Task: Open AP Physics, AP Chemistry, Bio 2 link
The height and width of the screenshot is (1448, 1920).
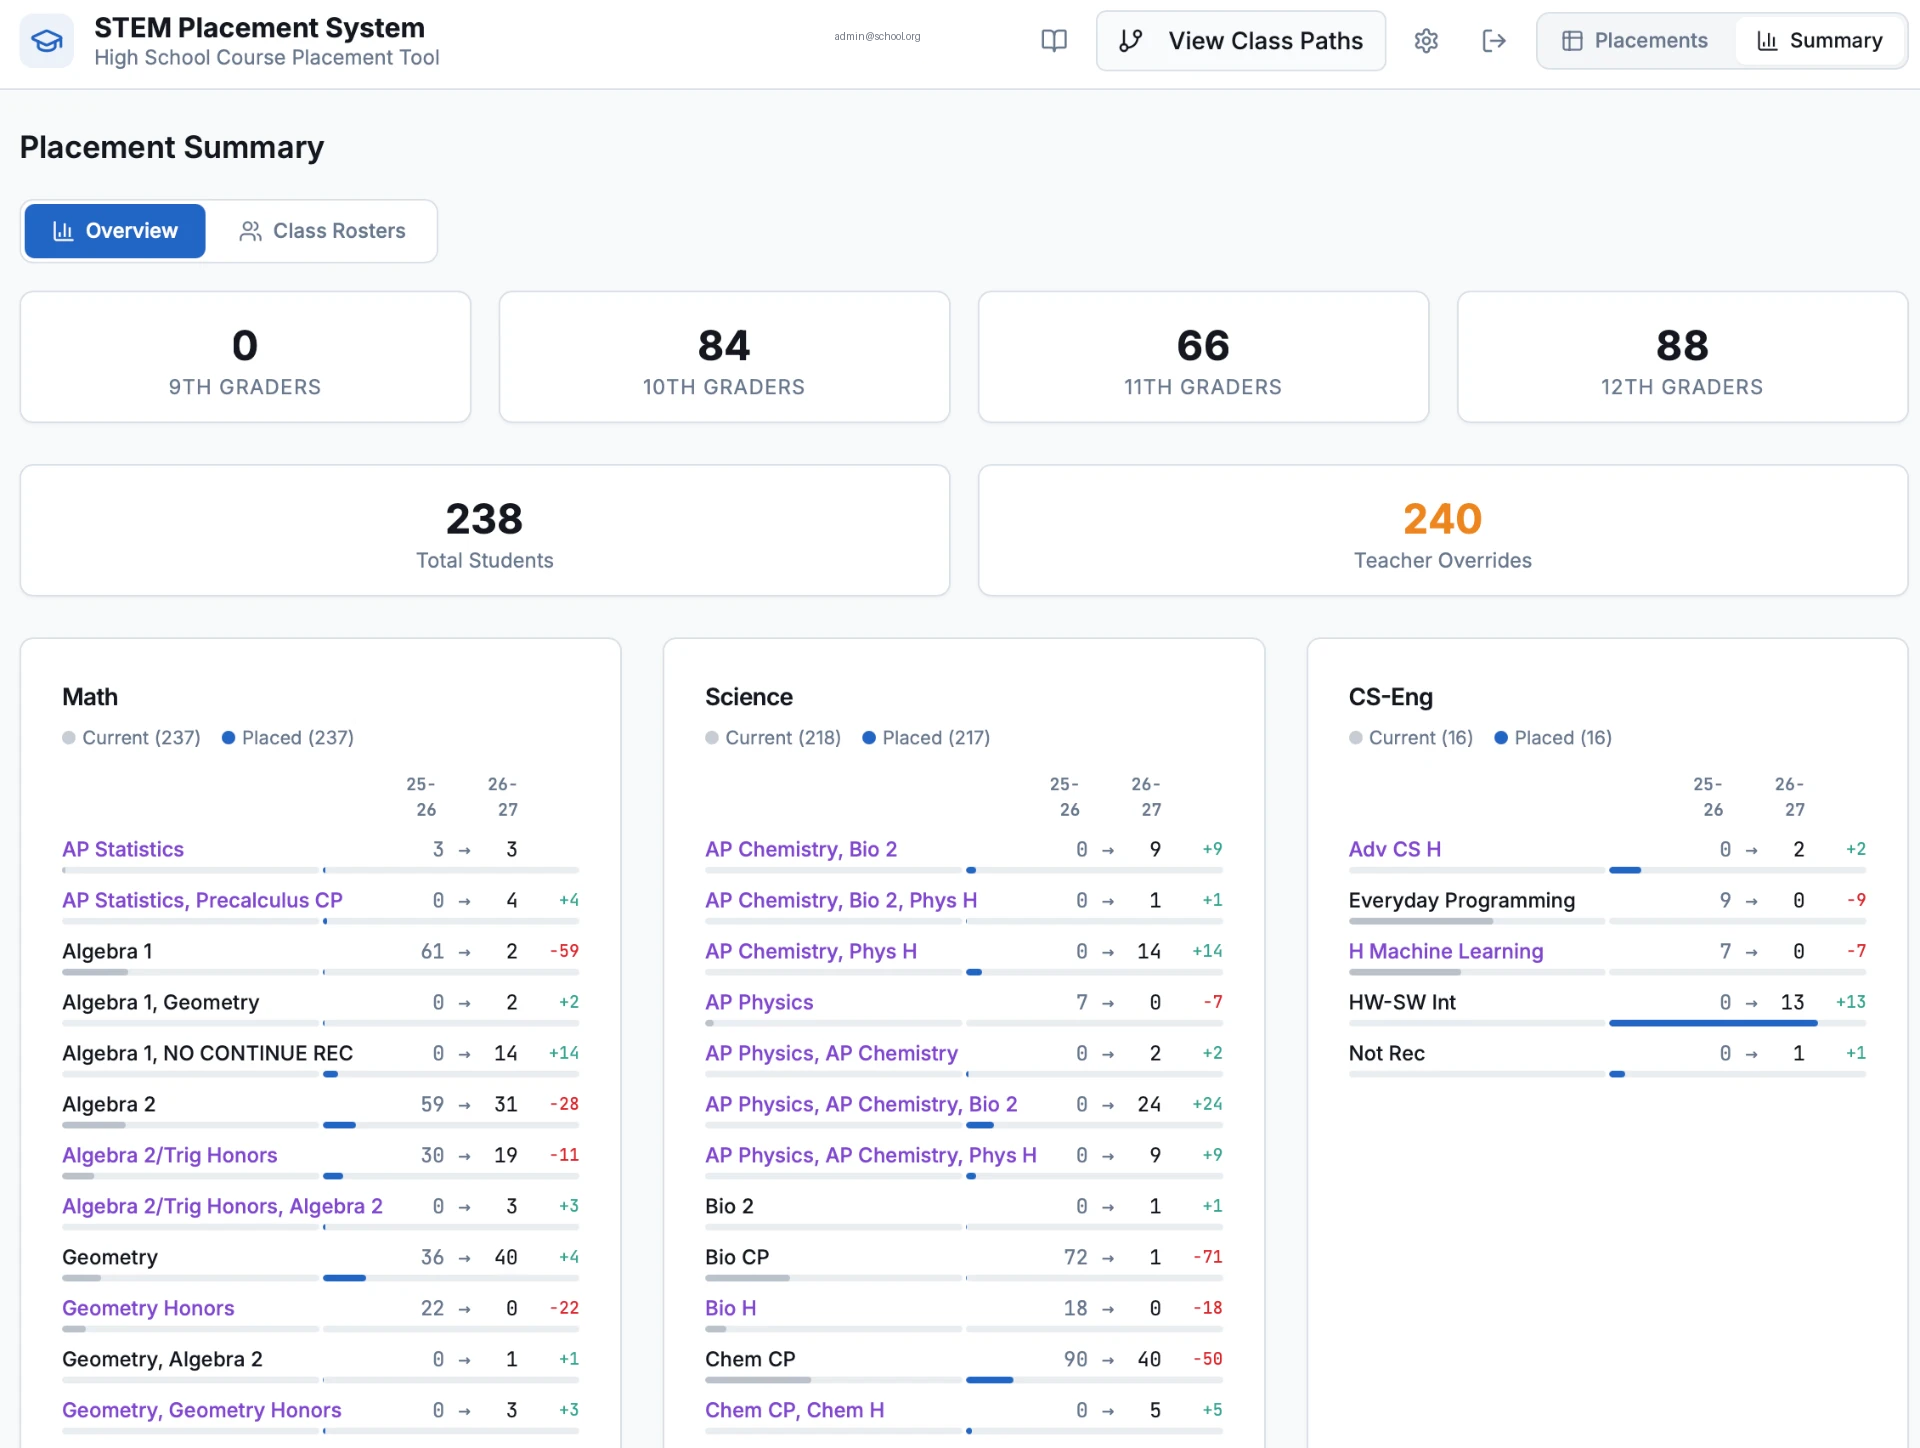Action: pos(861,1104)
